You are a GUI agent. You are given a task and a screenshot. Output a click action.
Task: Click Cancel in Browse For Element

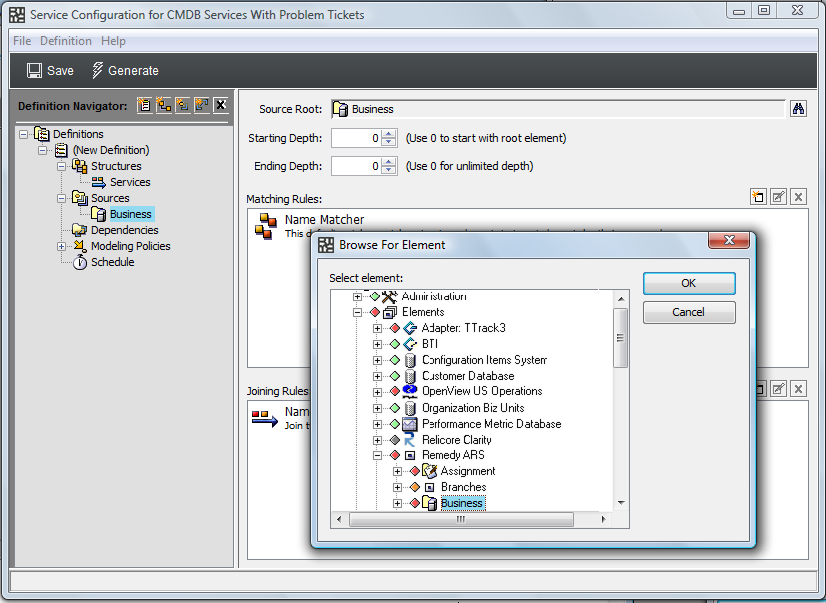coord(689,312)
